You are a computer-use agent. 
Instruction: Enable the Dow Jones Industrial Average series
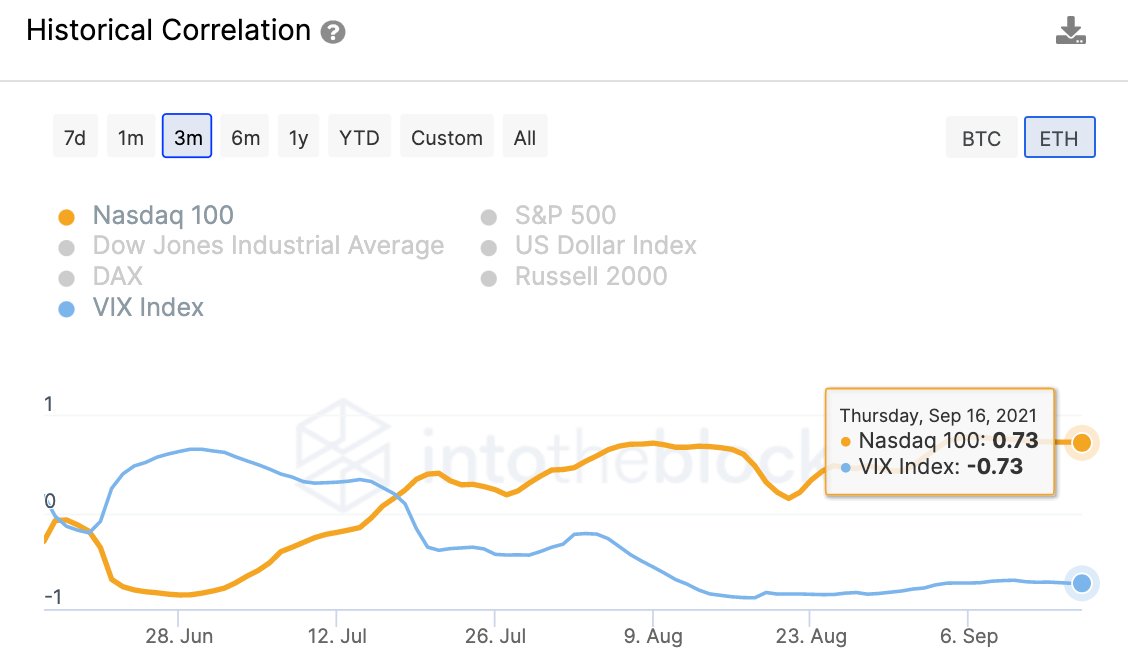(267, 246)
